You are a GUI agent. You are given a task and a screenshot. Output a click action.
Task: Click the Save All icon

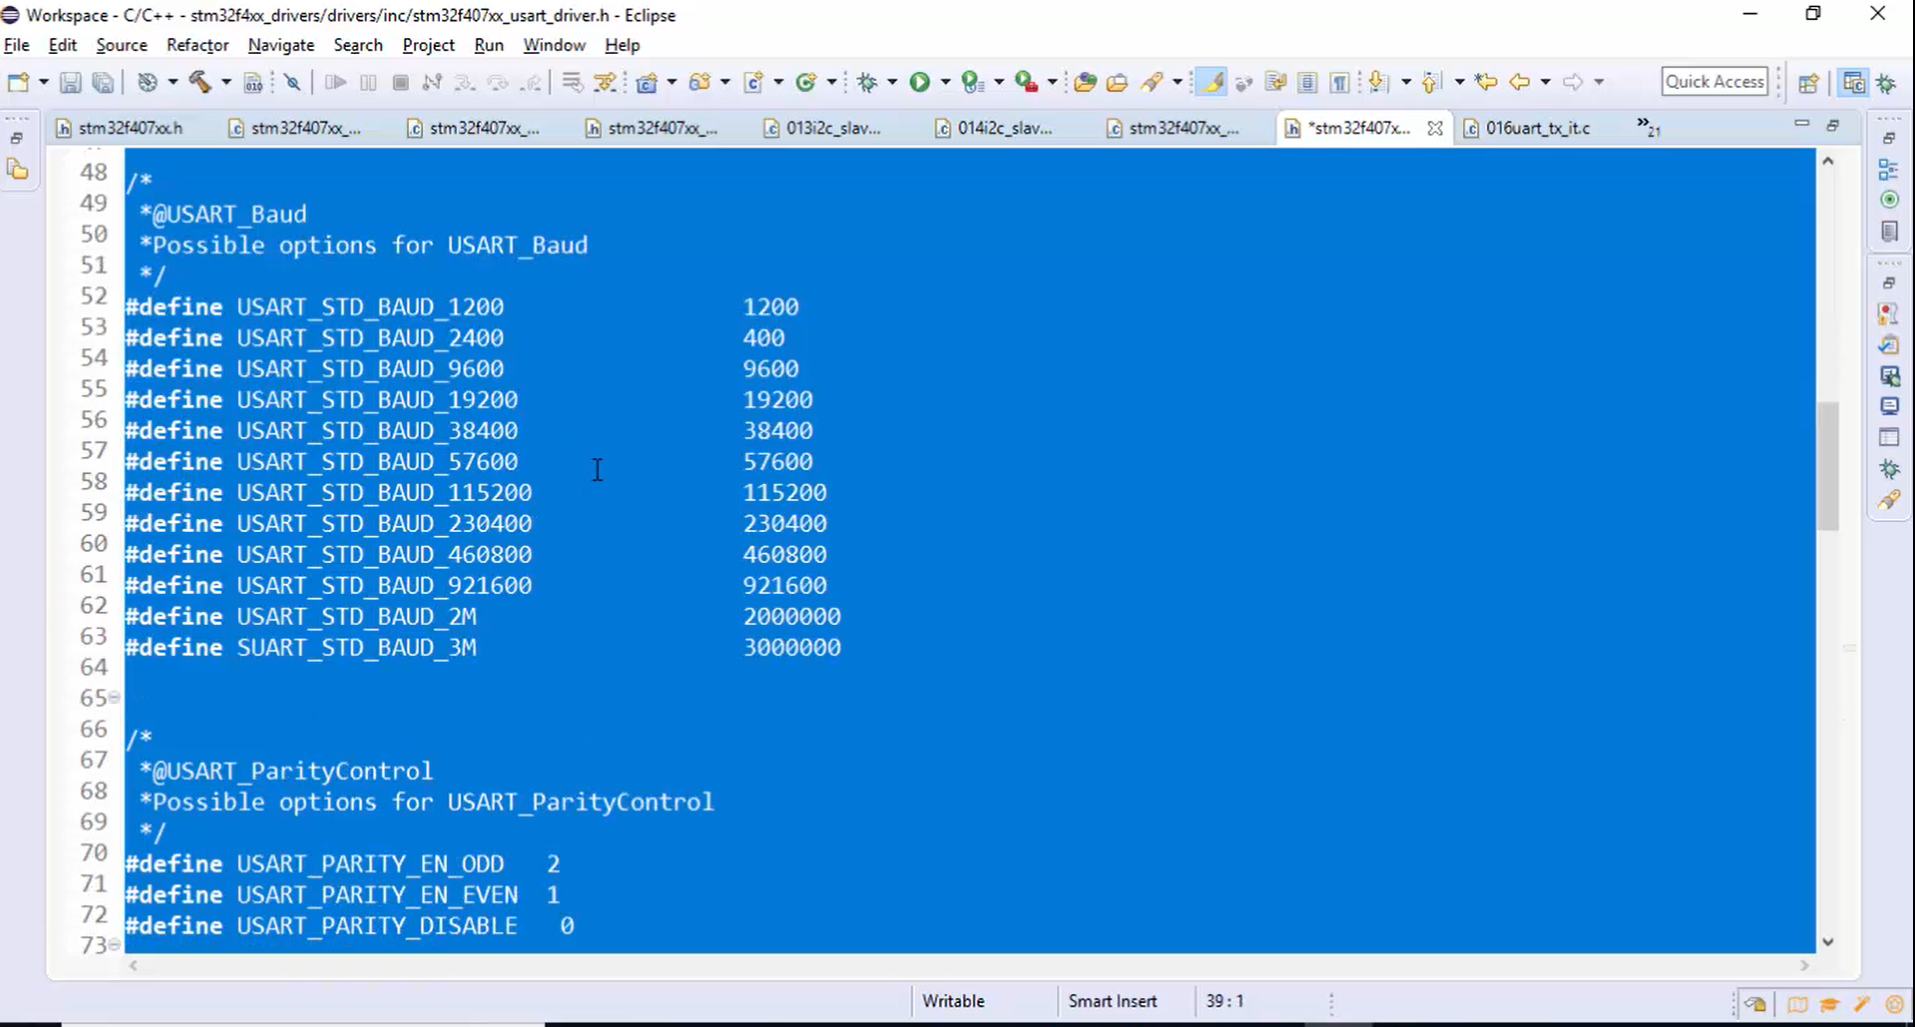(x=102, y=82)
